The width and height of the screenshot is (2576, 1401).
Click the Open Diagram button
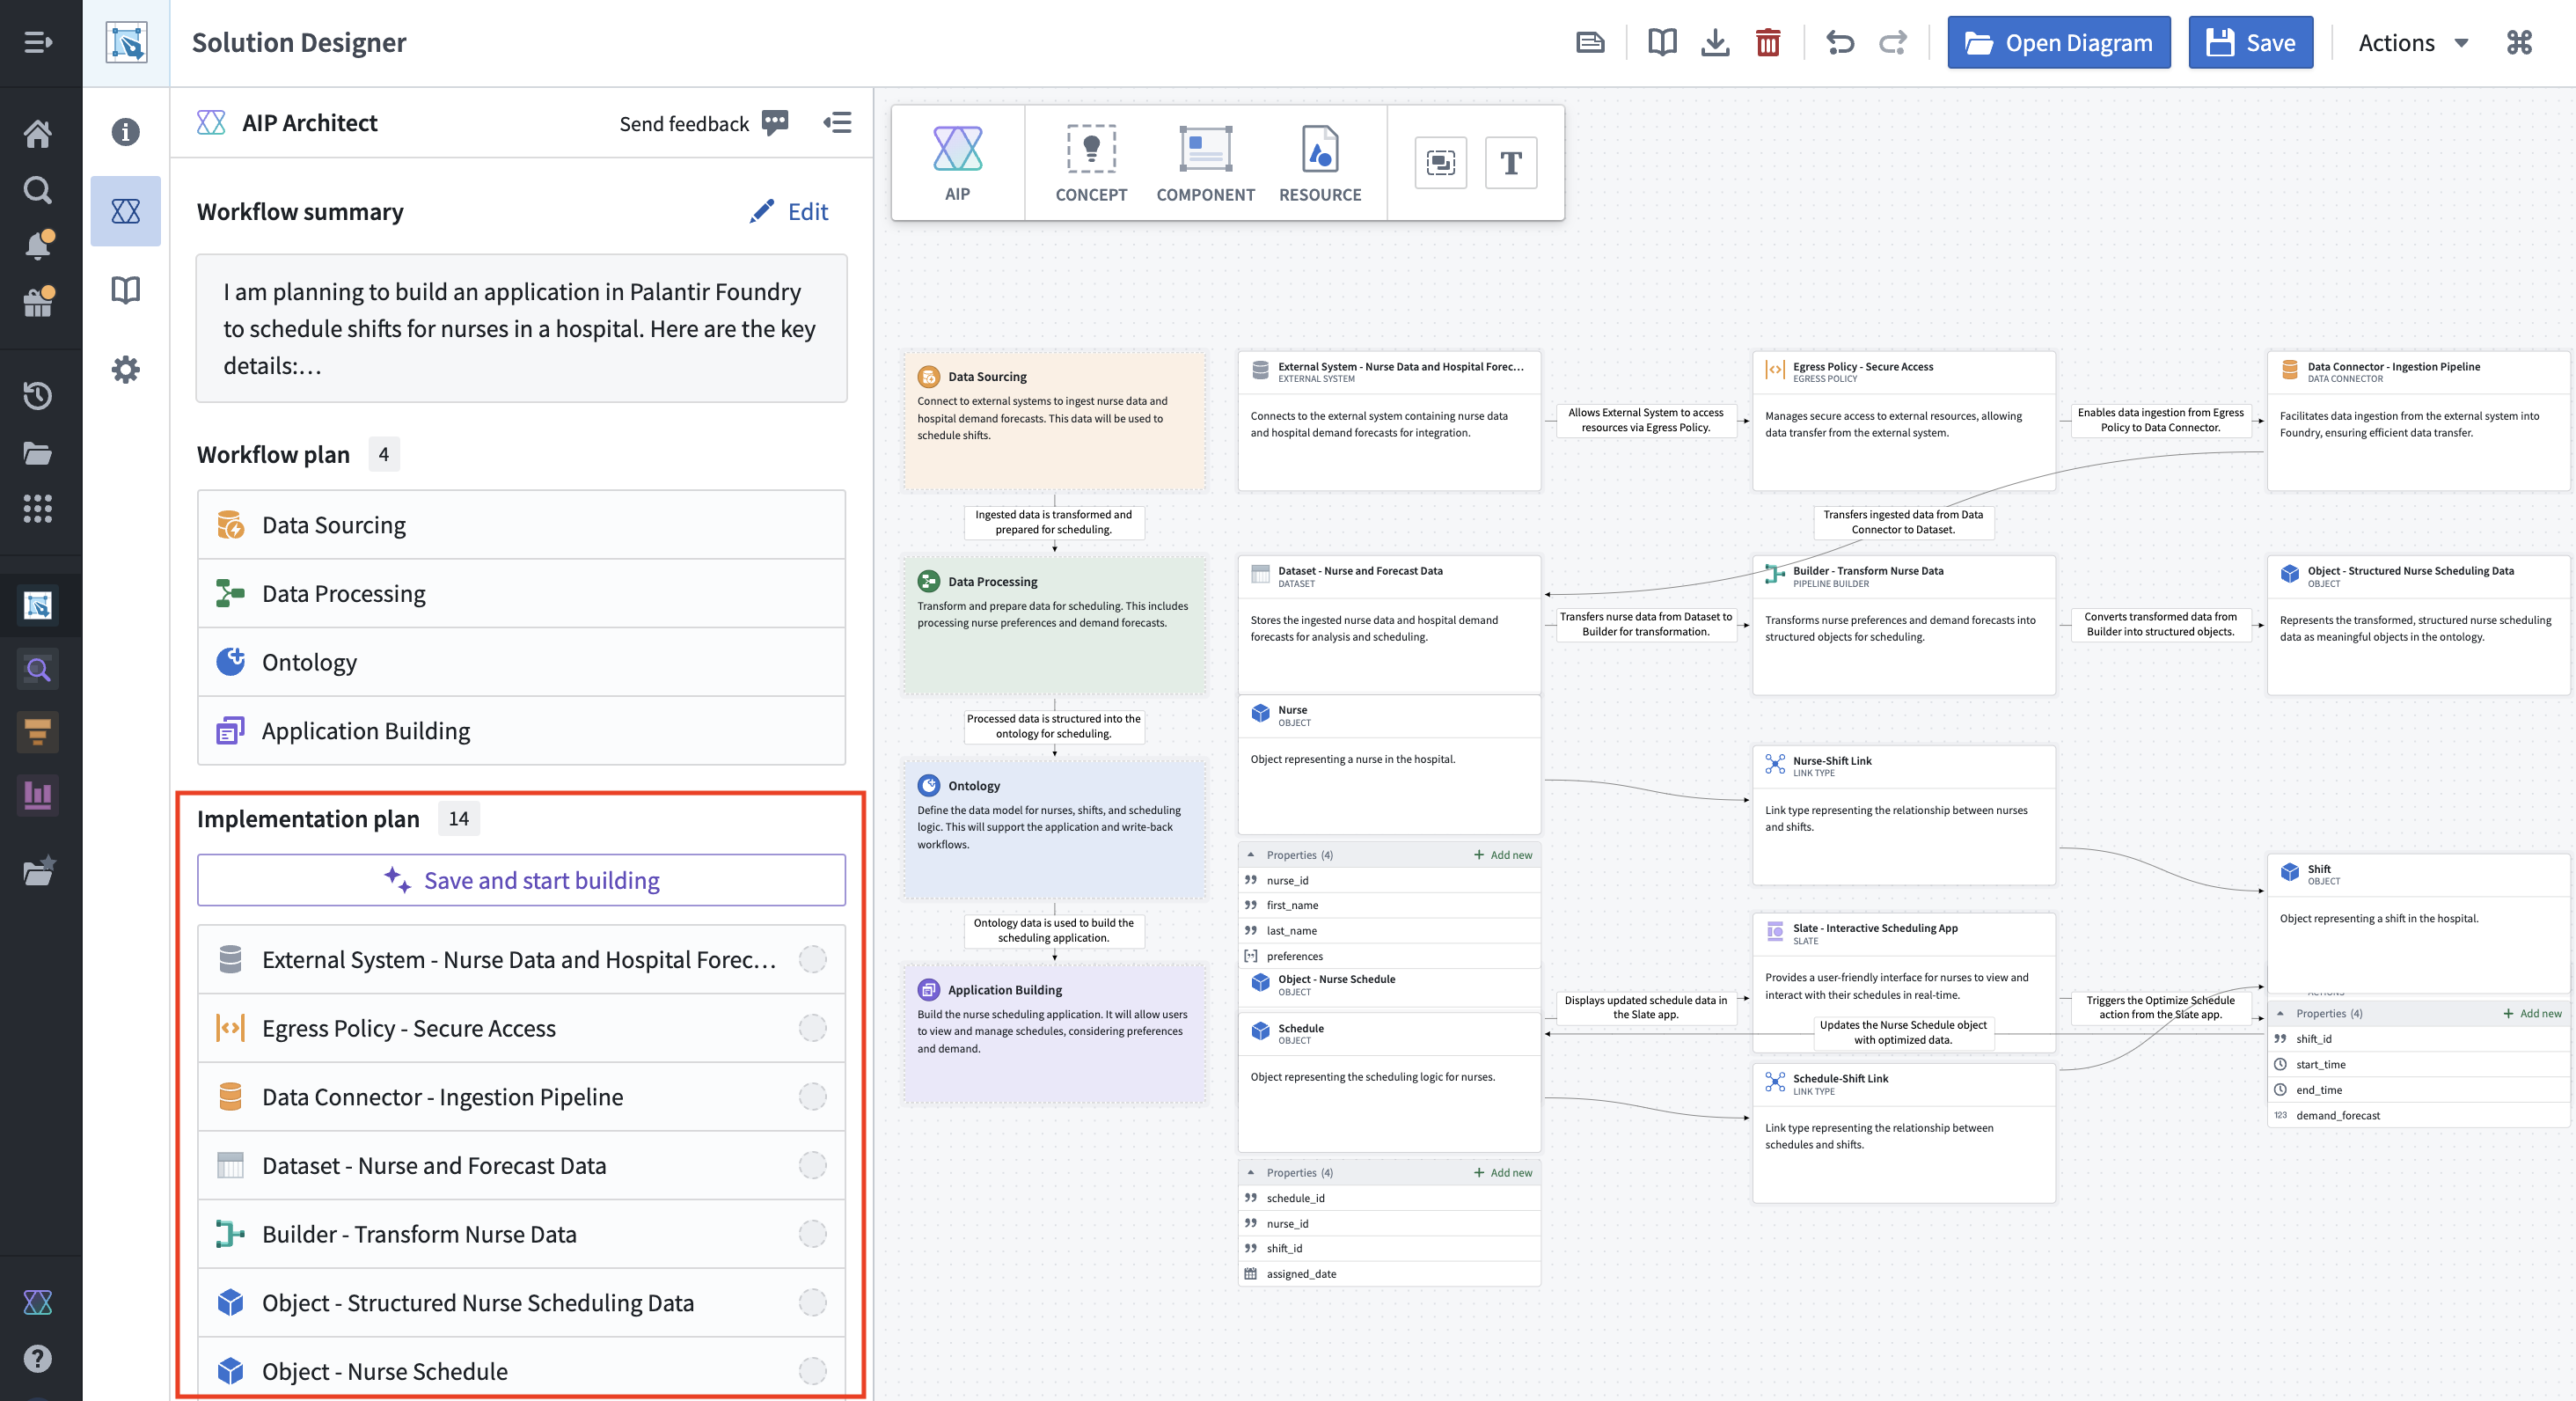(x=2059, y=42)
